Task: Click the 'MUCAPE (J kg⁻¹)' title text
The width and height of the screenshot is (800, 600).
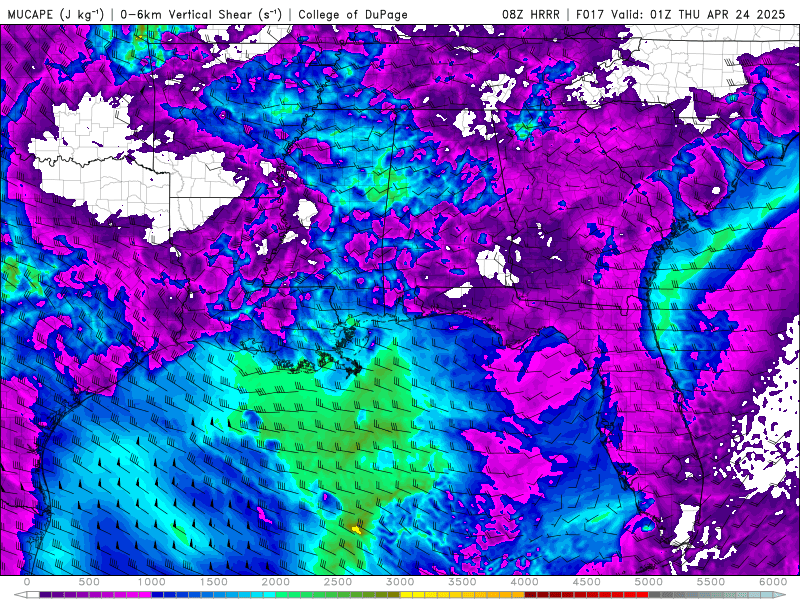Action: 56,14
